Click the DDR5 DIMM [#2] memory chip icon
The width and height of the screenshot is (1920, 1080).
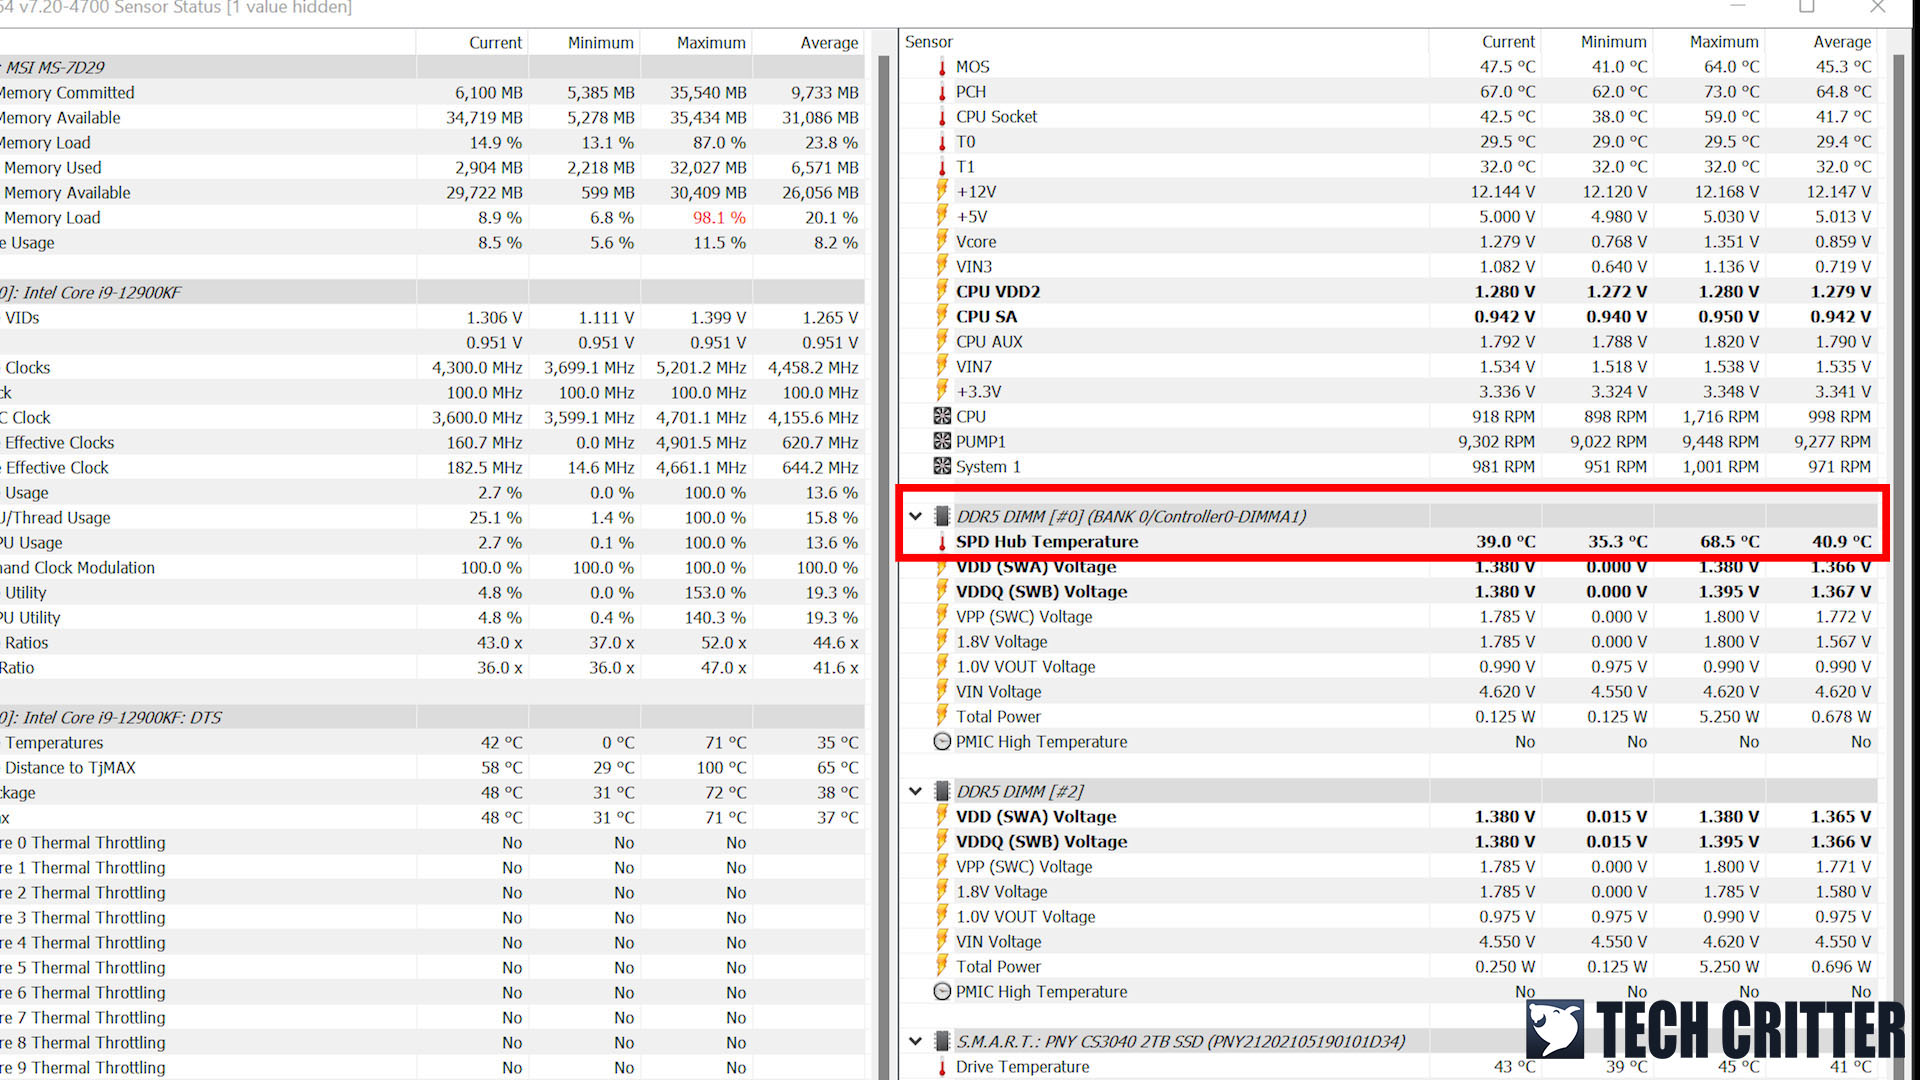tap(942, 791)
